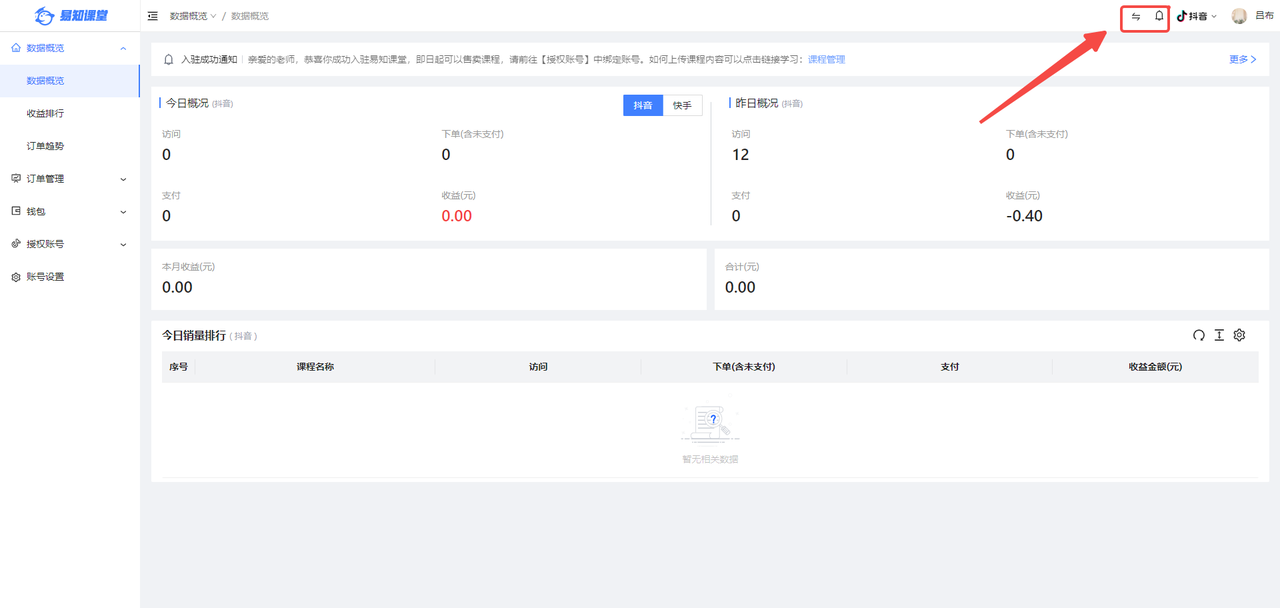Click the 访问 column header in table

pyautogui.click(x=538, y=367)
